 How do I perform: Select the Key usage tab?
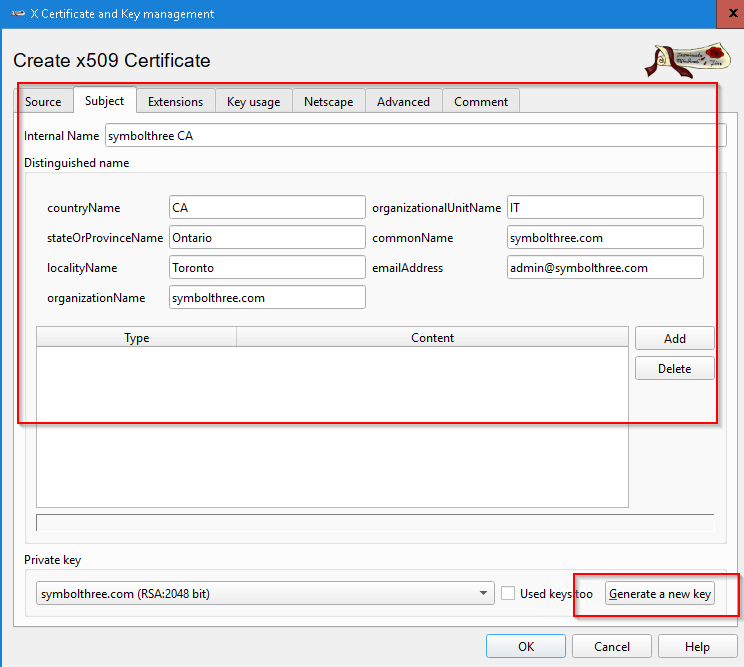(x=255, y=101)
